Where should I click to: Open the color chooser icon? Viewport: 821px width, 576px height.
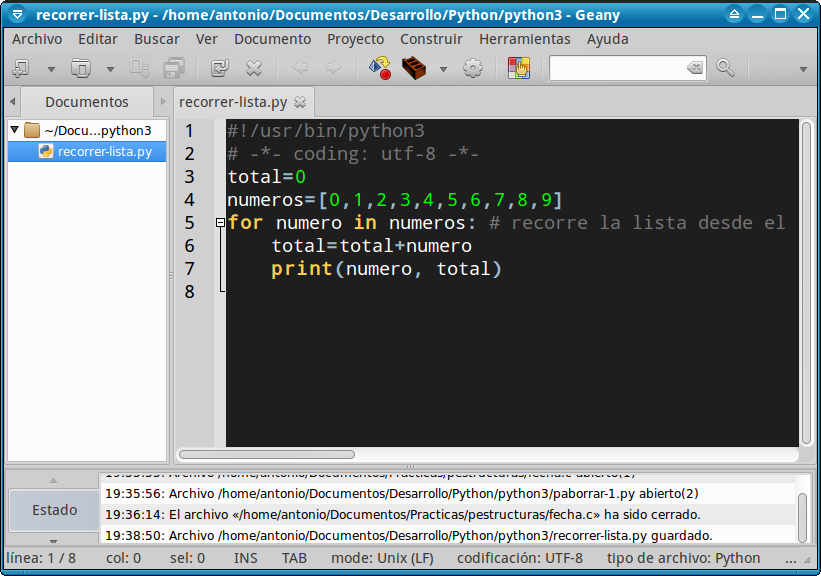(519, 68)
